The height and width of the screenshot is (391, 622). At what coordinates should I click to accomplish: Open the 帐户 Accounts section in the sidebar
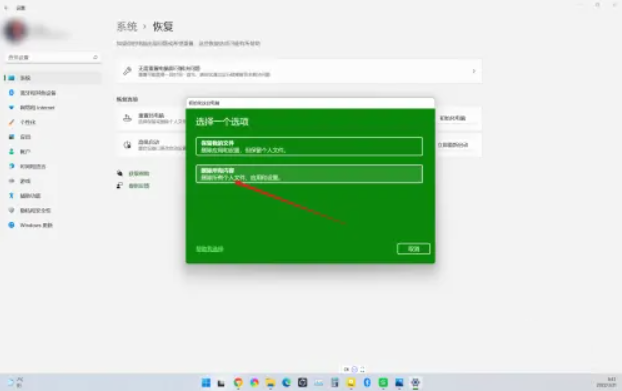click(x=52, y=151)
